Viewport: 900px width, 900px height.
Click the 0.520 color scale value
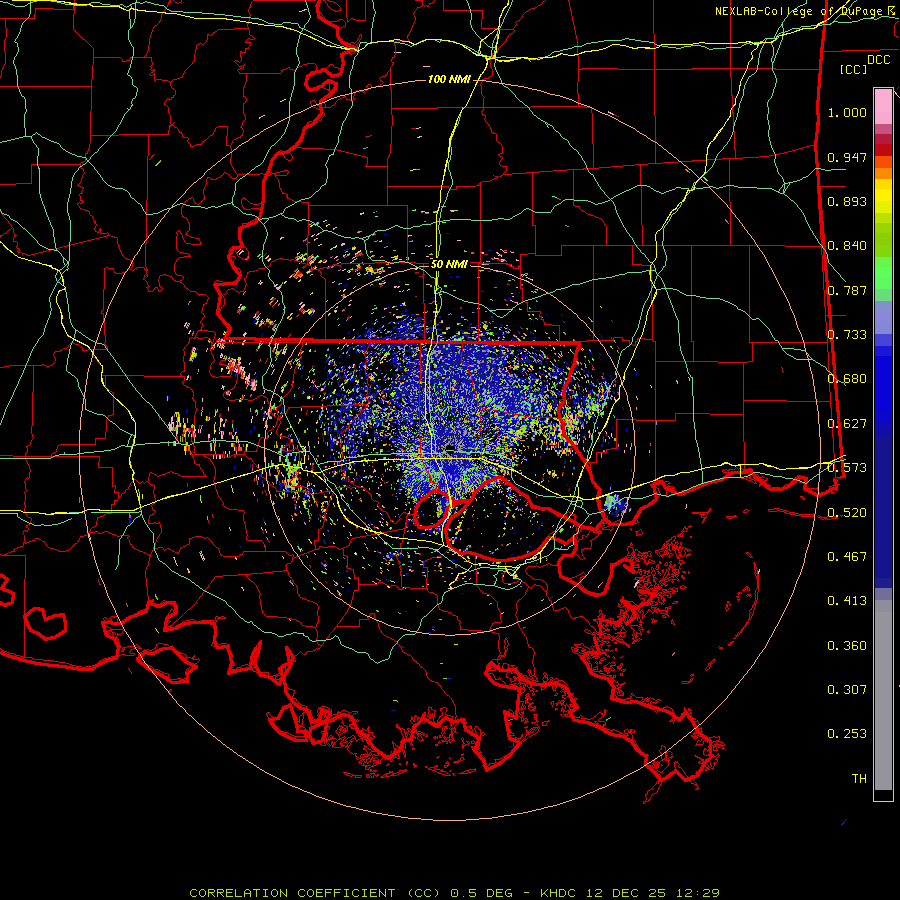(847, 513)
